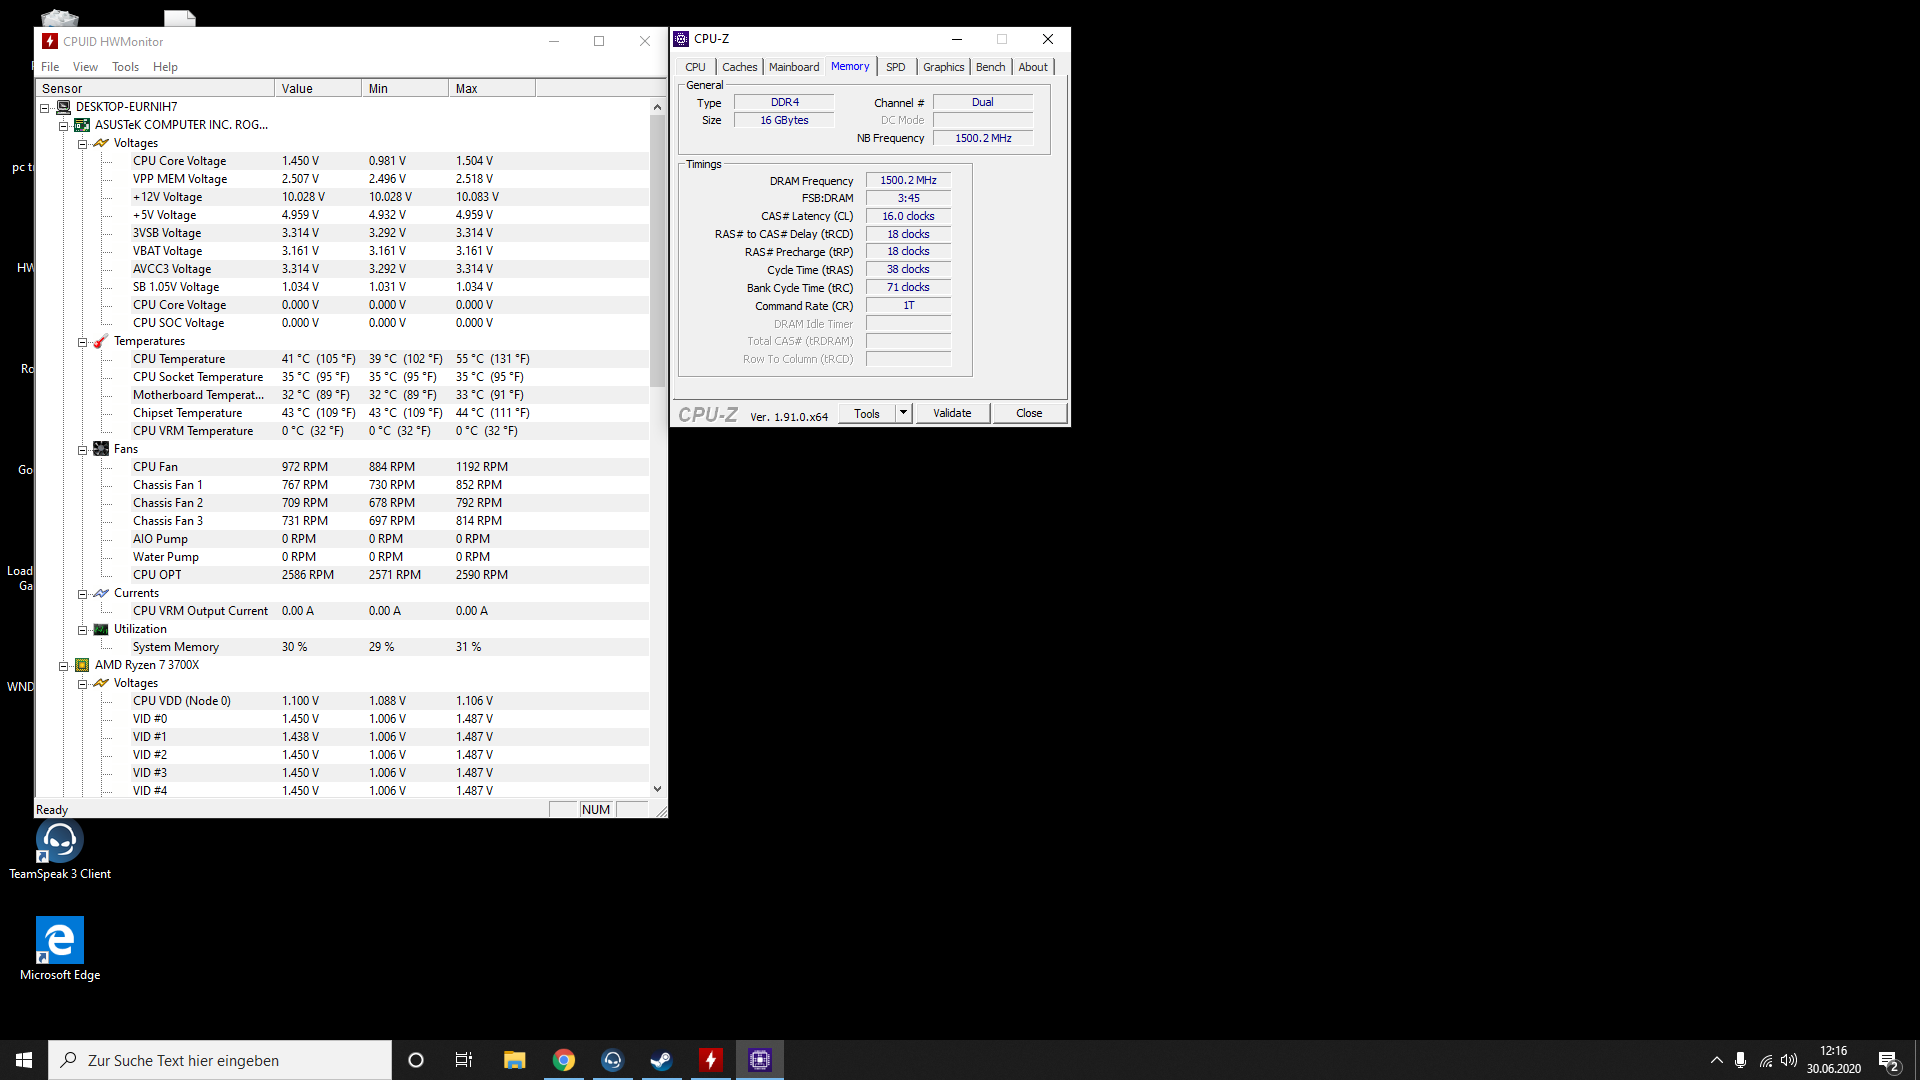Screen dimensions: 1920x1080
Task: Open Google Chrome from taskbar
Action: (x=564, y=1060)
